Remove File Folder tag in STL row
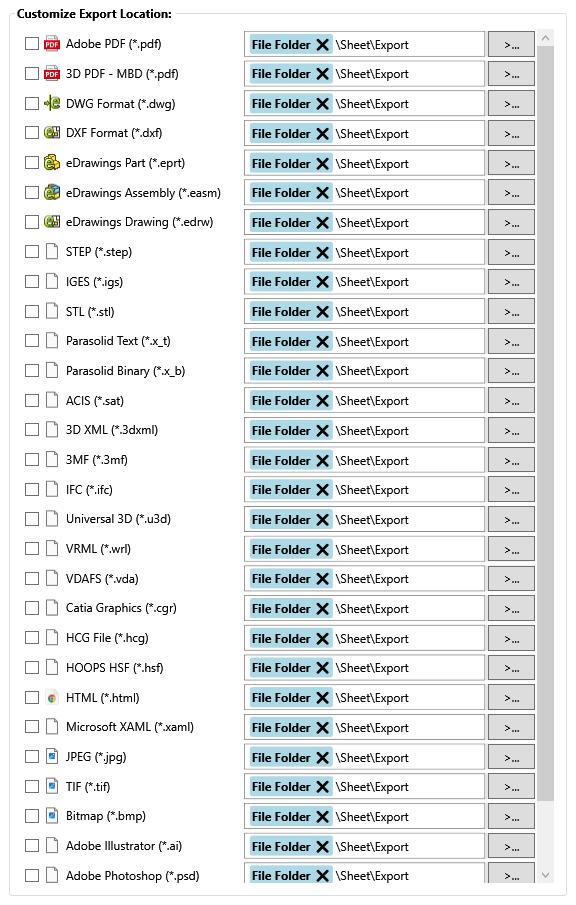This screenshot has height=905, width=576. (323, 312)
